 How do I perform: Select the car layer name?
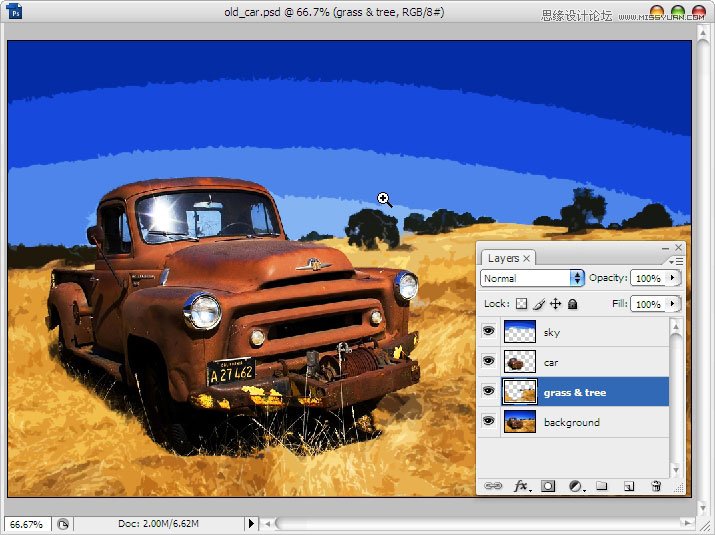tap(551, 363)
